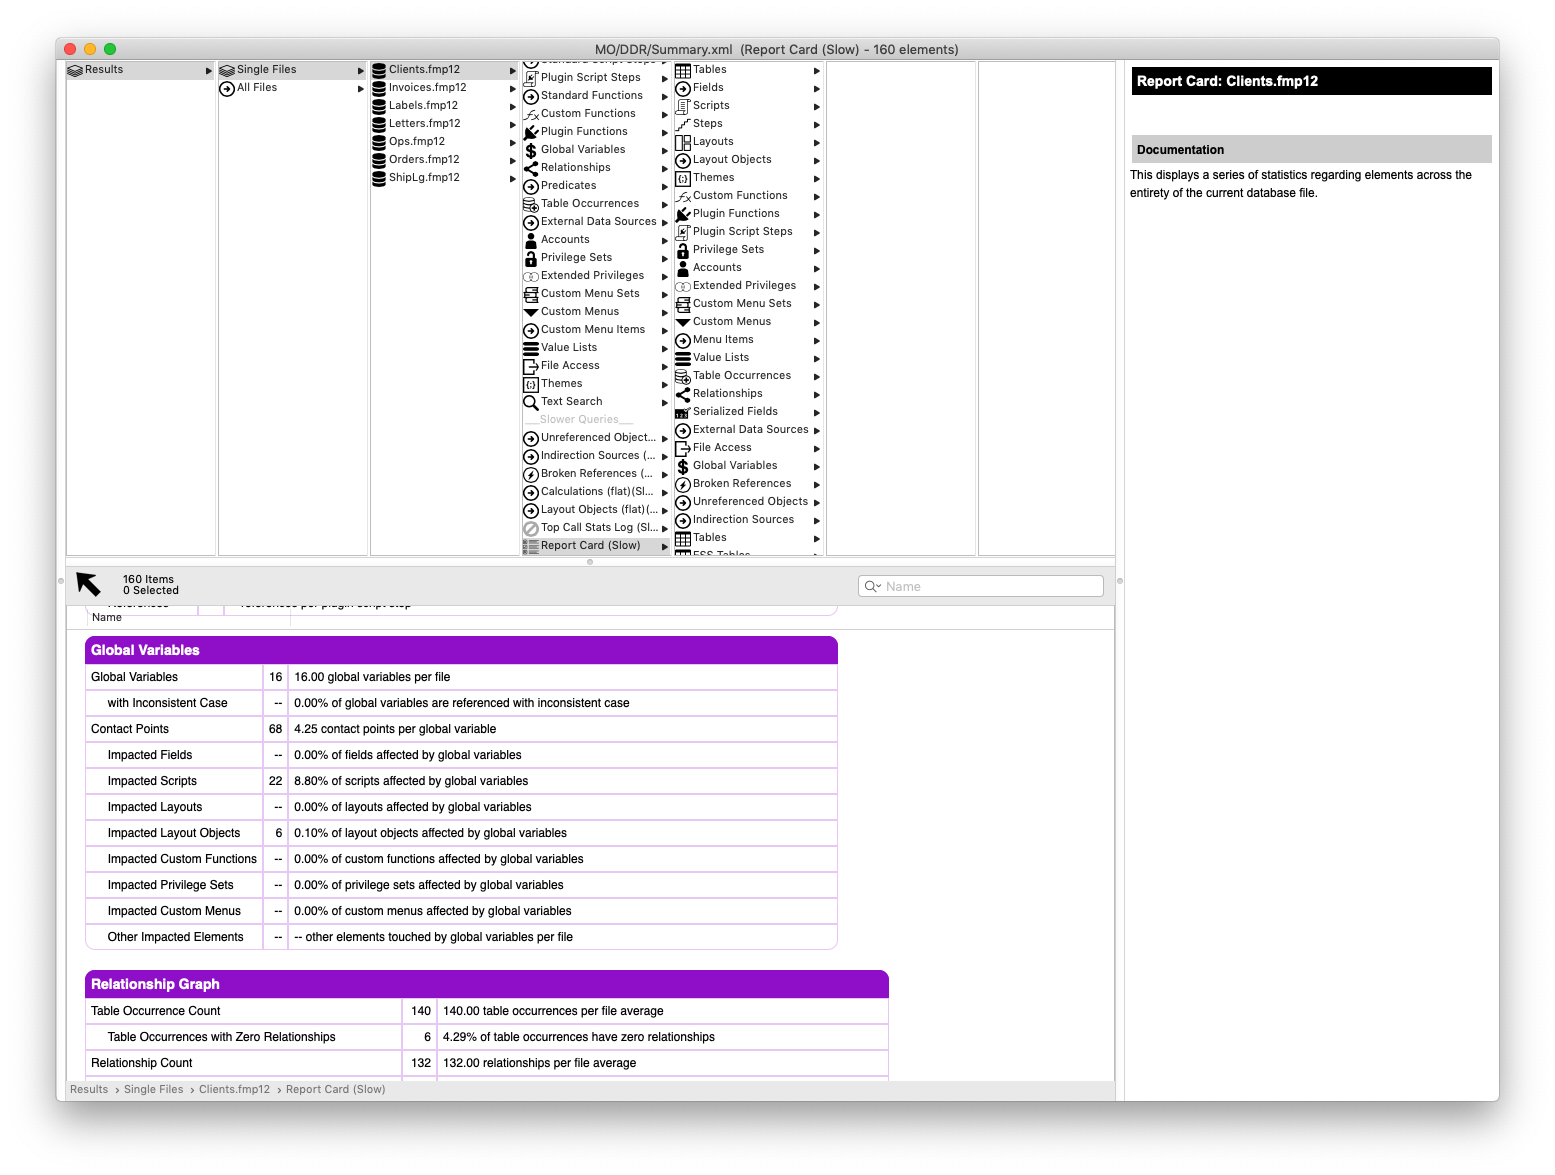Click the ShipLg.fmp12 database icon
1555x1175 pixels.
(379, 178)
